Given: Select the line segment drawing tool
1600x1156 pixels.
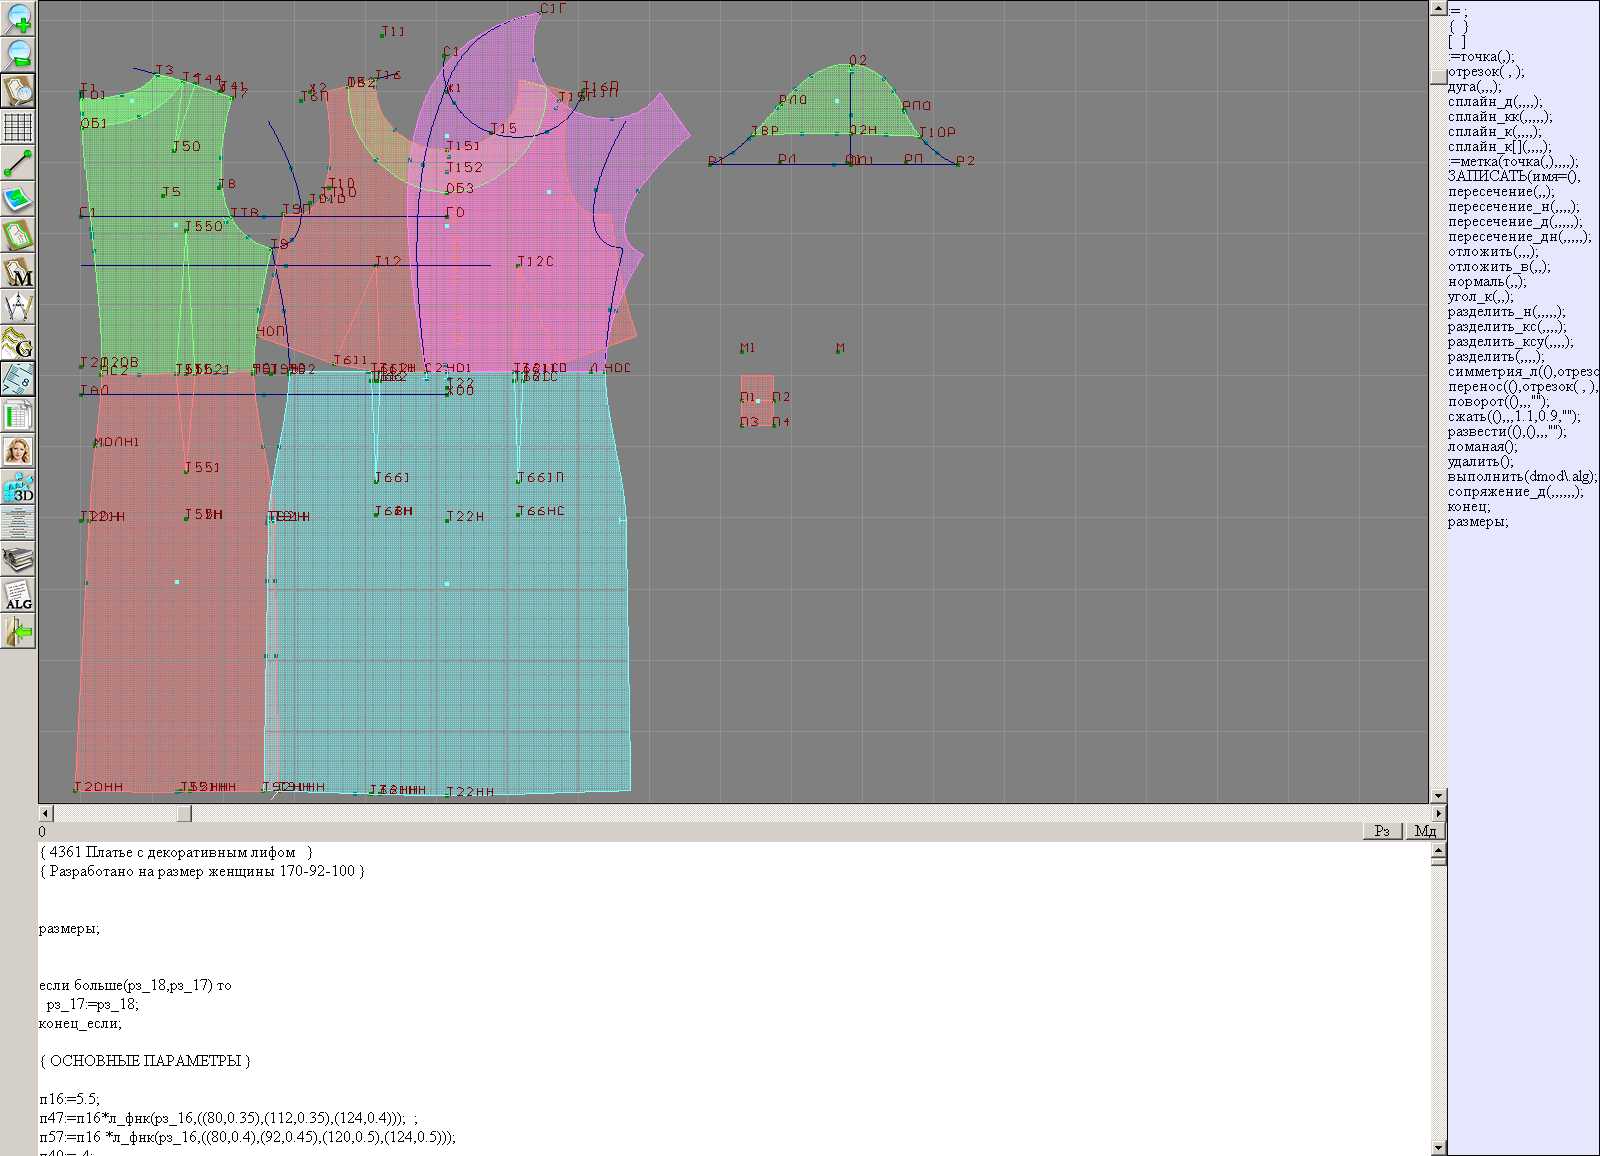Looking at the screenshot, I should coord(18,163).
